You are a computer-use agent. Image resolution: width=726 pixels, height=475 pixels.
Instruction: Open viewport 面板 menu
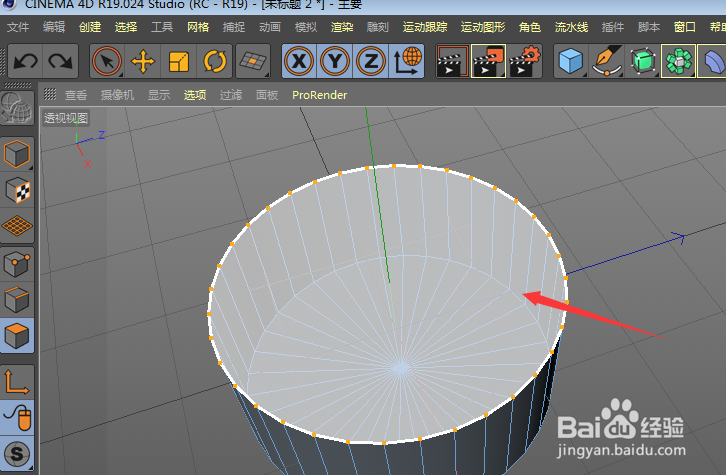267,95
